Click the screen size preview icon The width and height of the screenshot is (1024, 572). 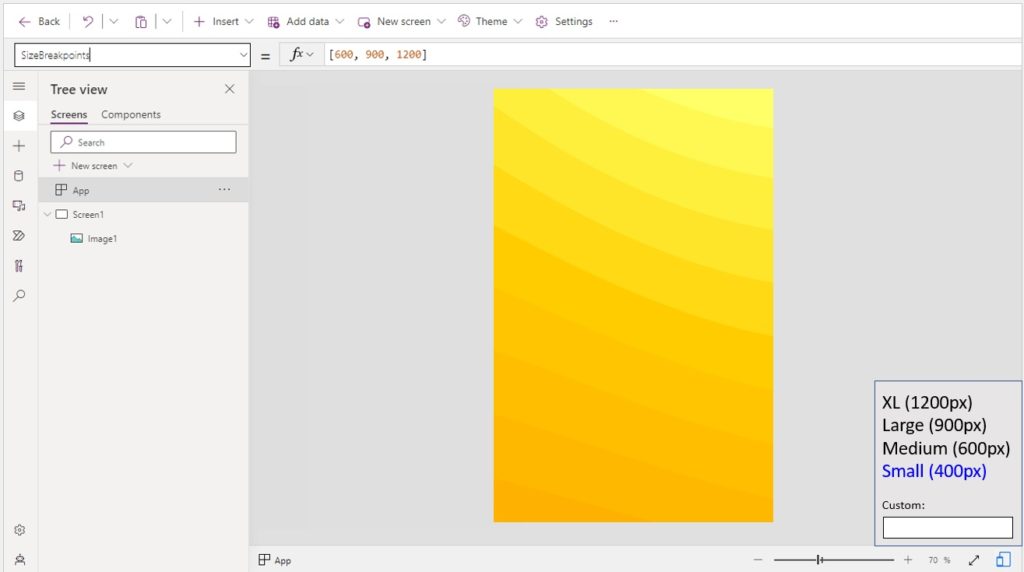1004,560
